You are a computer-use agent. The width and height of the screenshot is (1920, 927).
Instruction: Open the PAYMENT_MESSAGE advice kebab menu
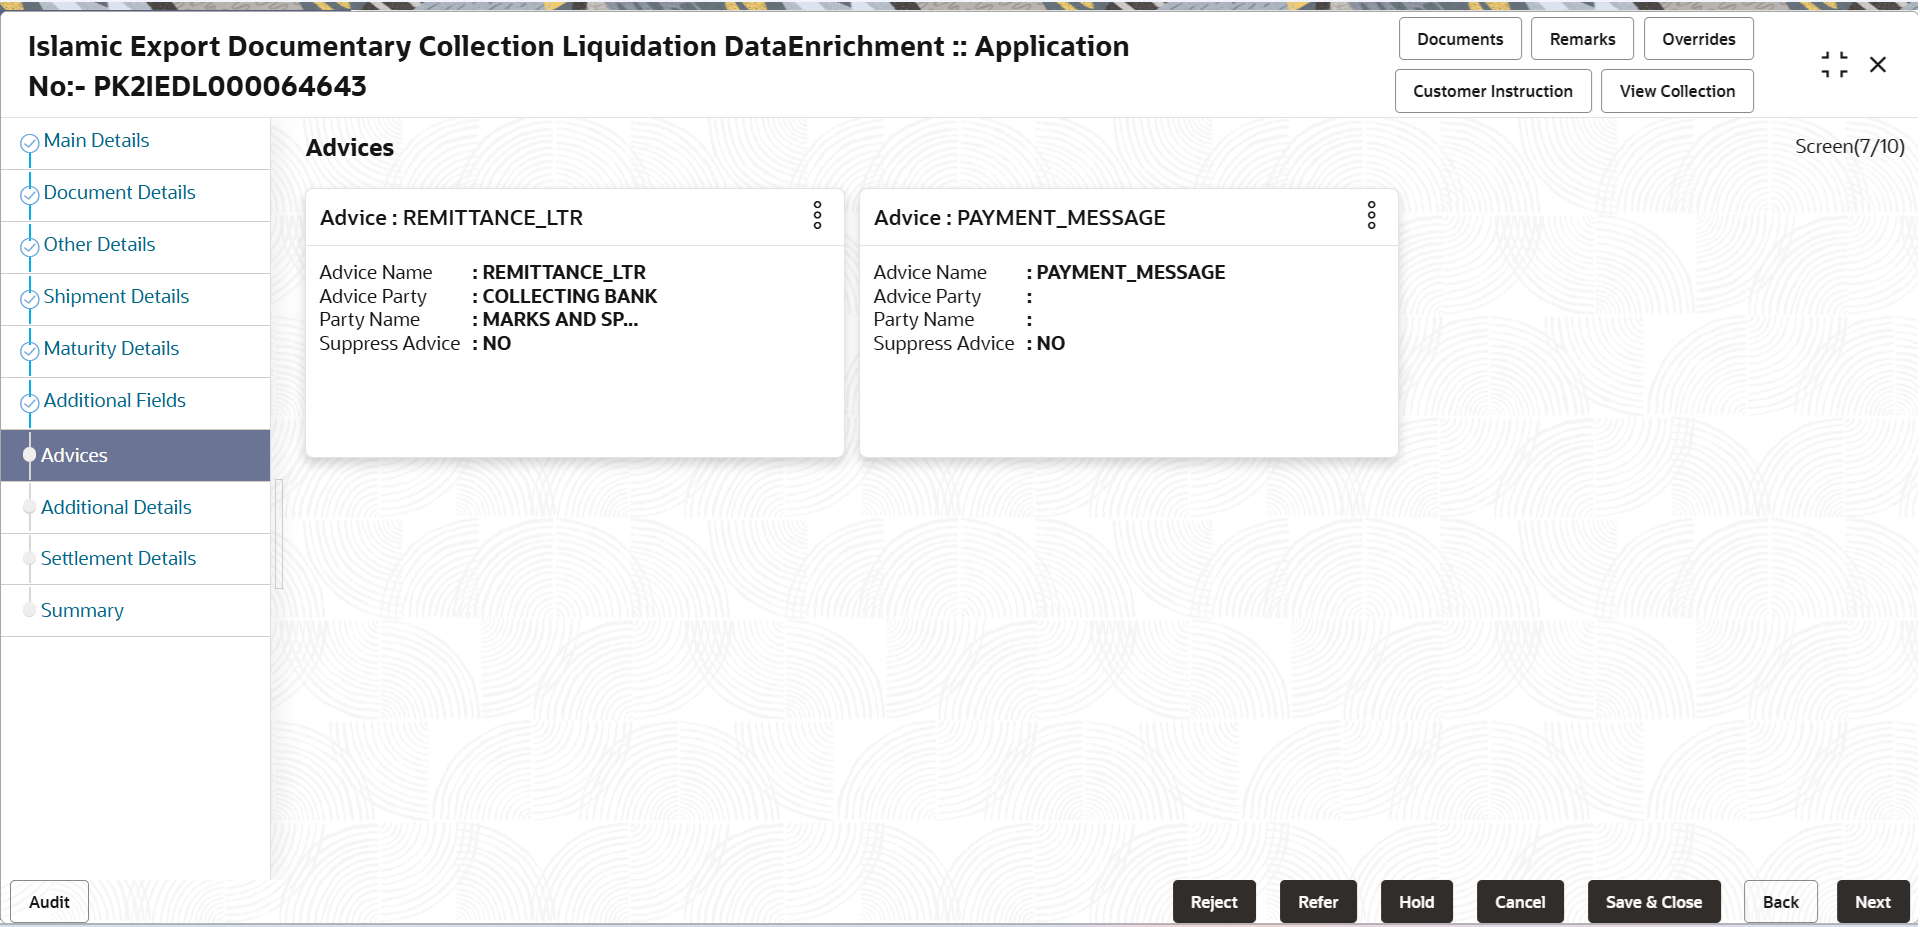point(1371,215)
